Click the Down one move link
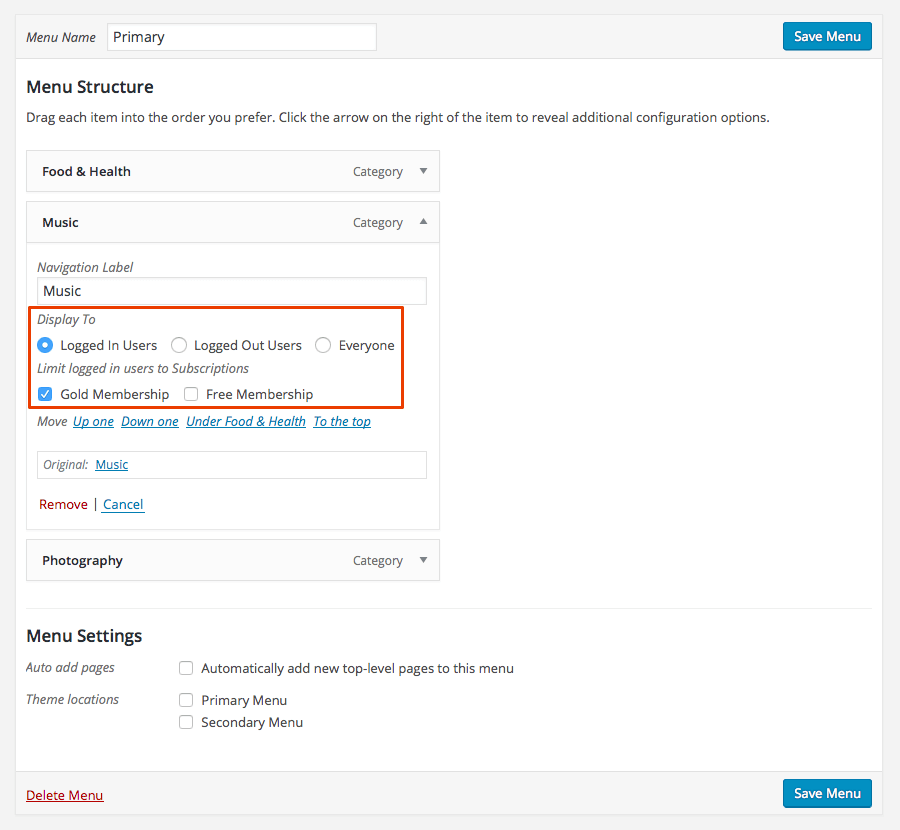This screenshot has width=900, height=830. [150, 421]
